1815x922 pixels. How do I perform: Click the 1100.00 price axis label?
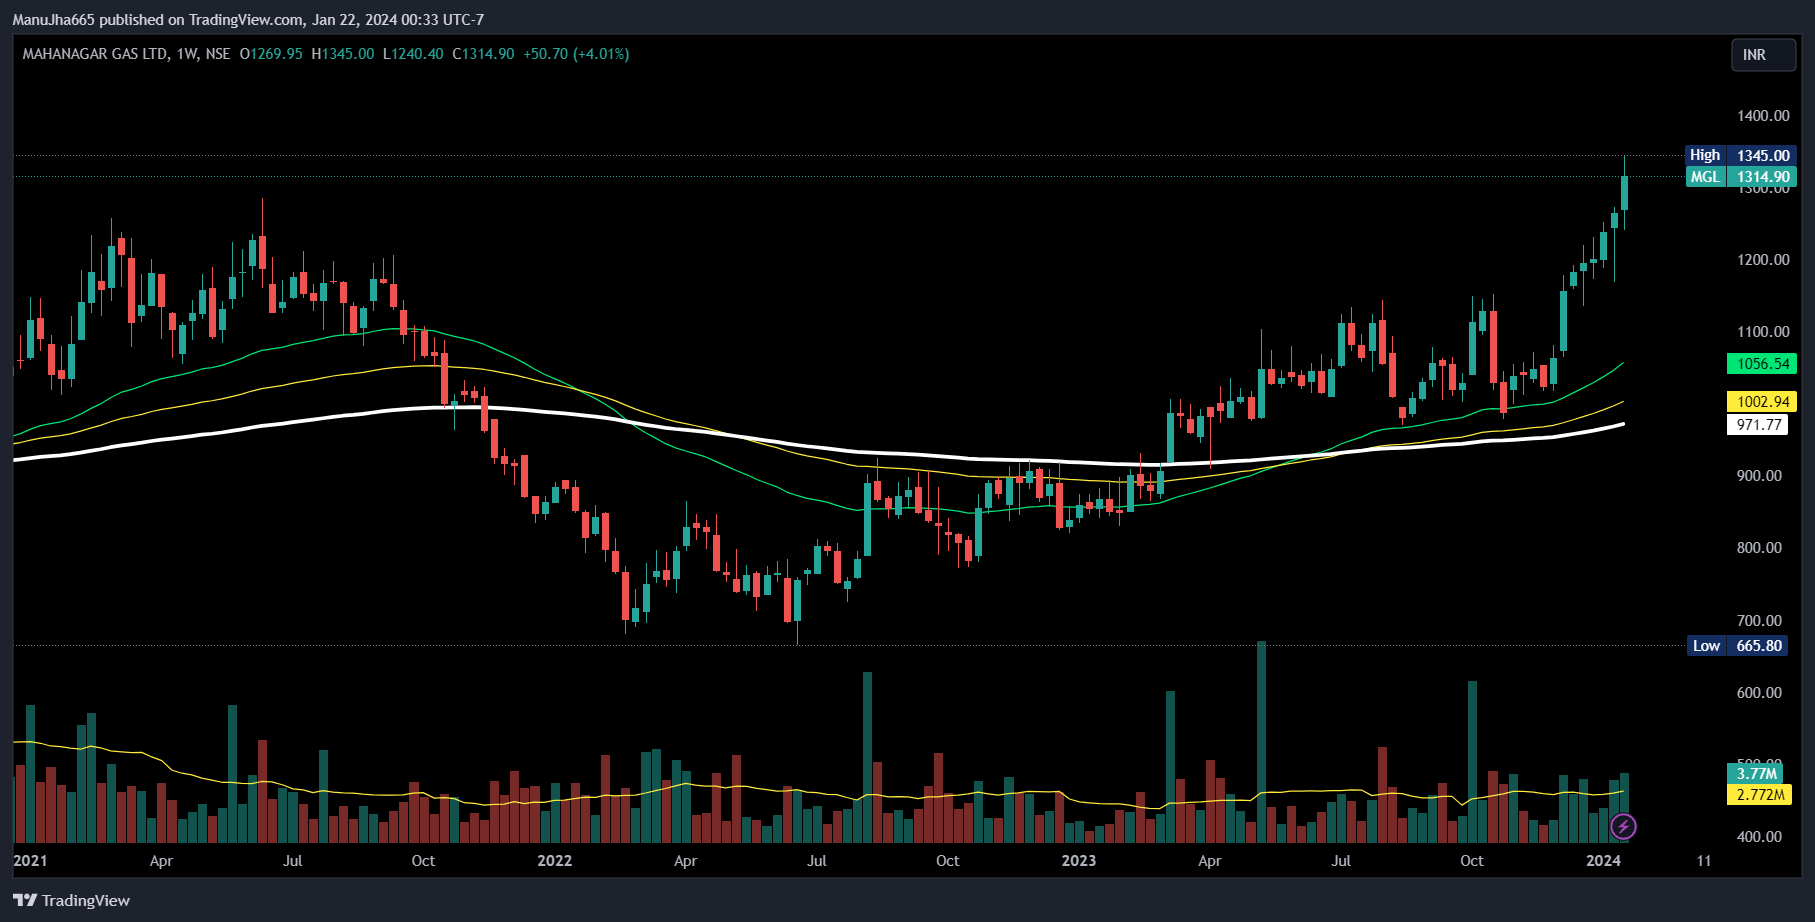point(1763,332)
